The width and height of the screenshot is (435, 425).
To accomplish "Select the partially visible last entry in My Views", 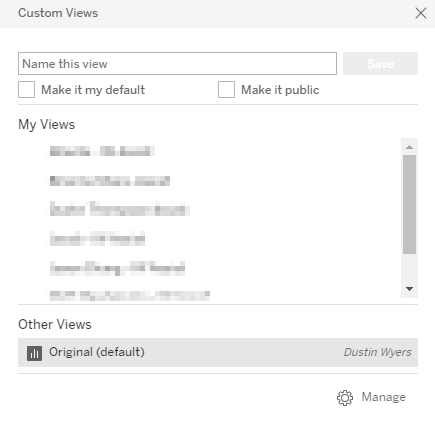I will coord(130,296).
